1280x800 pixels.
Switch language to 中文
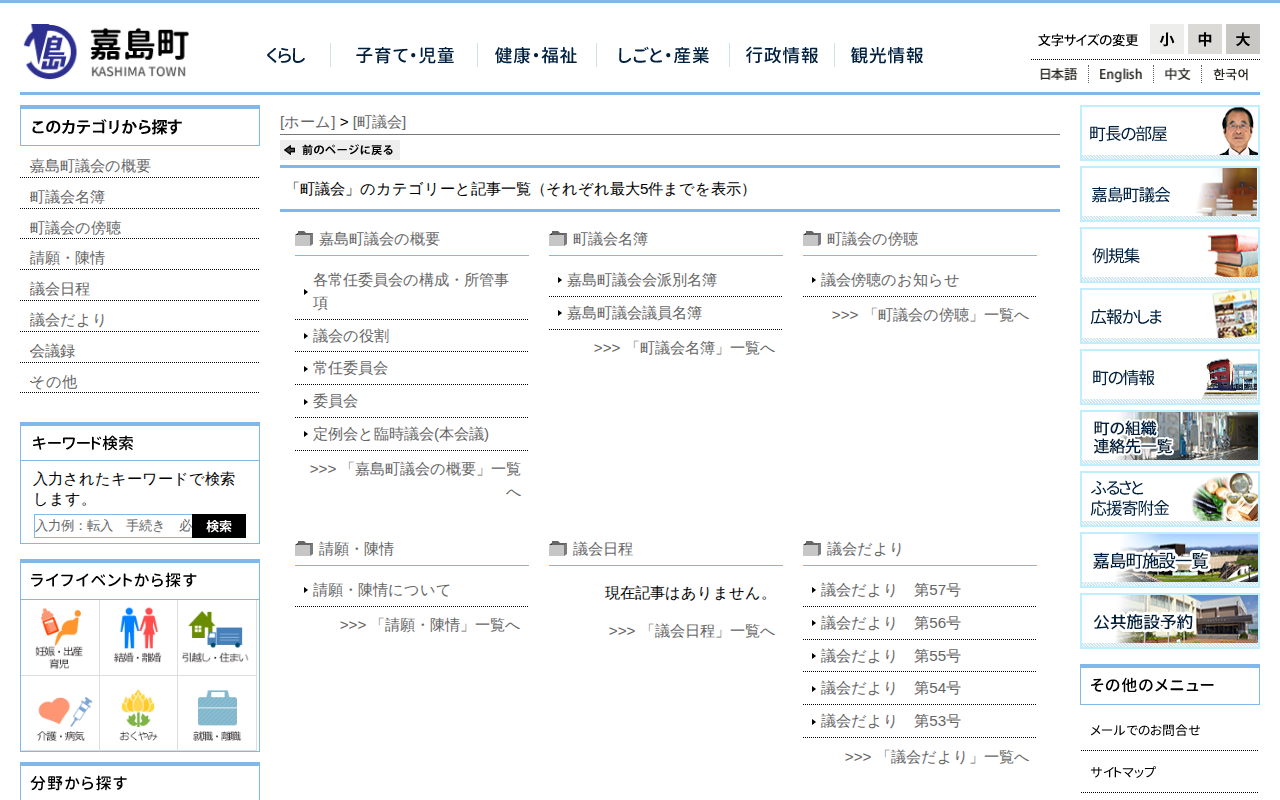[x=1177, y=74]
